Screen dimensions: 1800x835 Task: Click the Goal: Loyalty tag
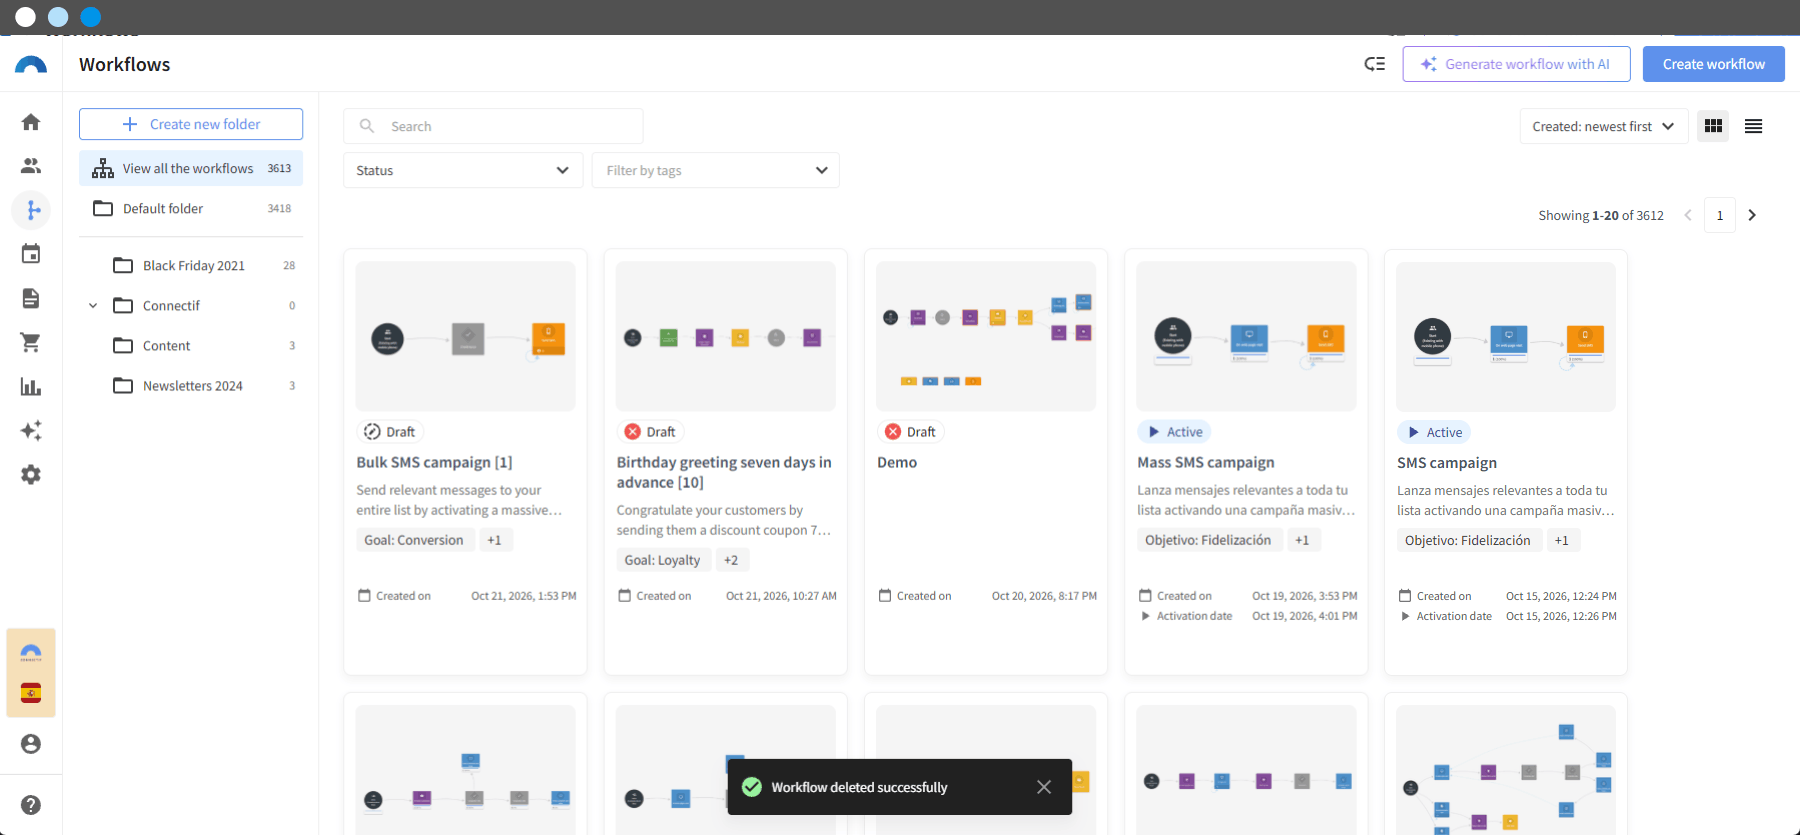click(x=662, y=560)
